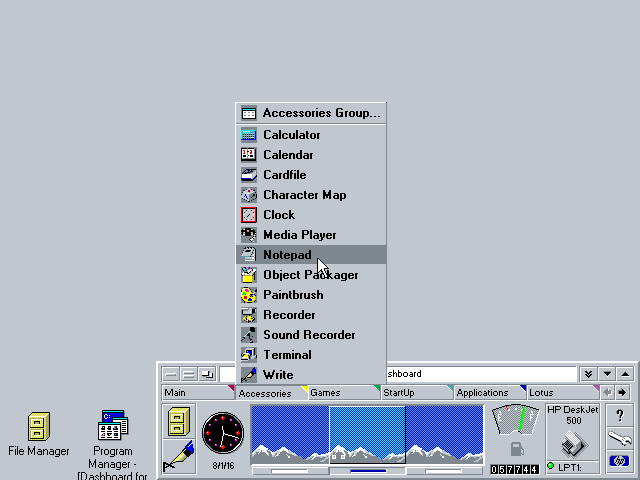Click the window-shape button on Dashboard title bar
Image resolution: width=640 pixels, height=480 pixels.
[207, 374]
